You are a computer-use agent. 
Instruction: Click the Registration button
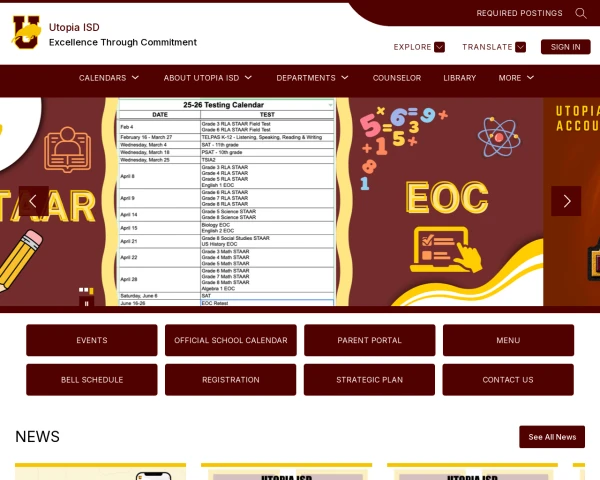tap(231, 380)
